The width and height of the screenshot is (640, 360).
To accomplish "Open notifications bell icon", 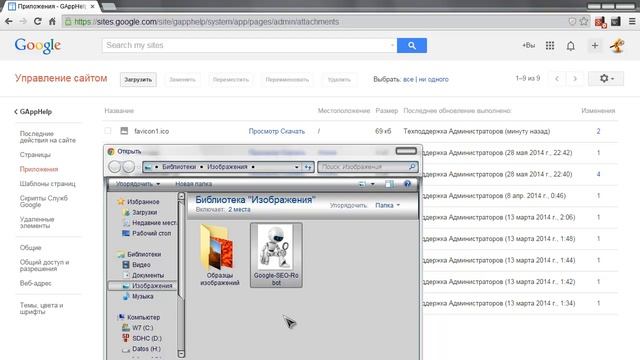I will tap(571, 46).
